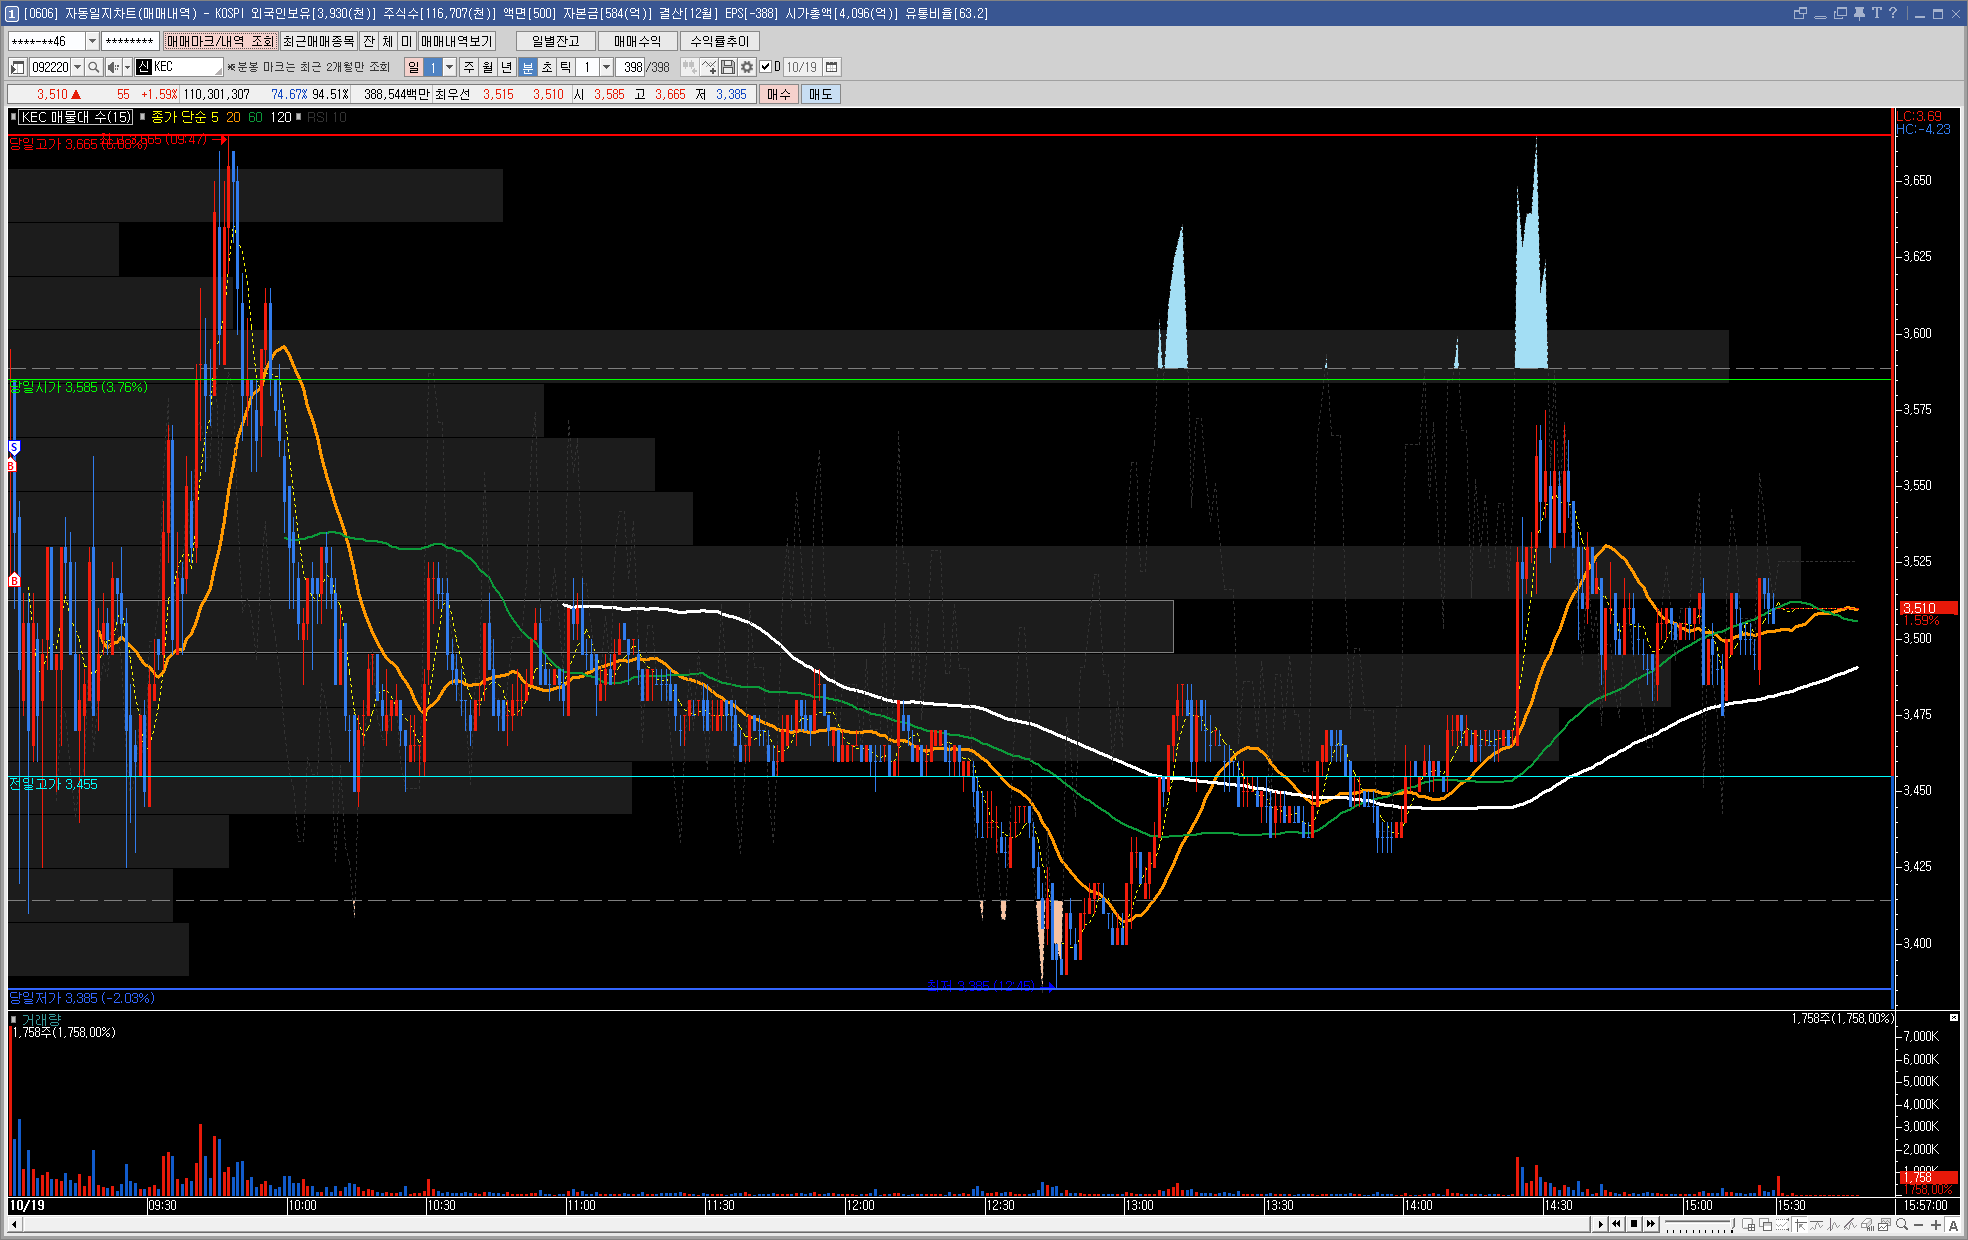Viewport: 1968px width, 1240px height.
Task: Open chart settings gear icon
Action: click(x=746, y=67)
